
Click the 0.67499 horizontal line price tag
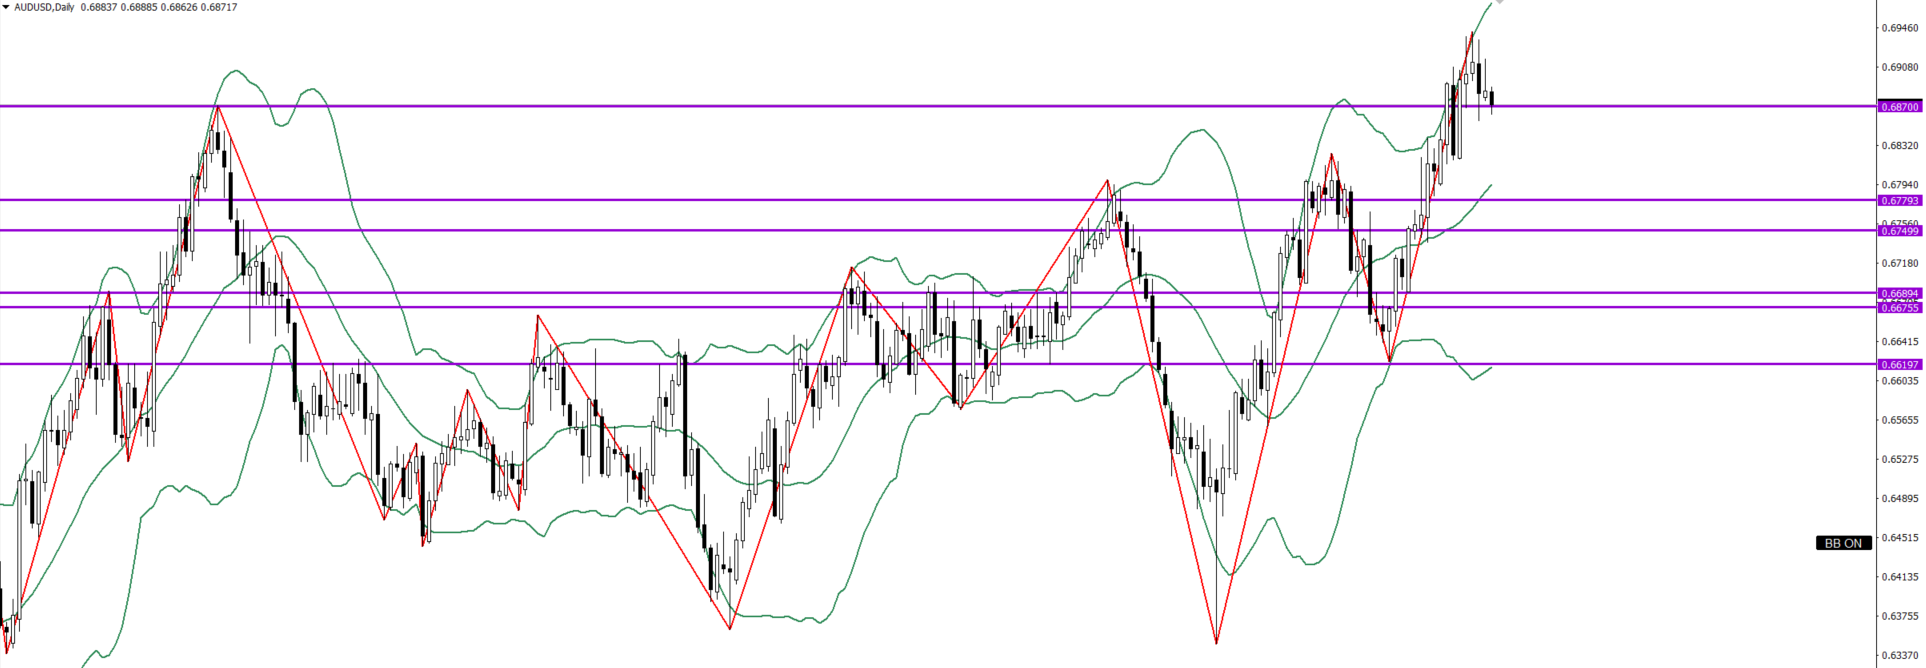click(x=1899, y=231)
